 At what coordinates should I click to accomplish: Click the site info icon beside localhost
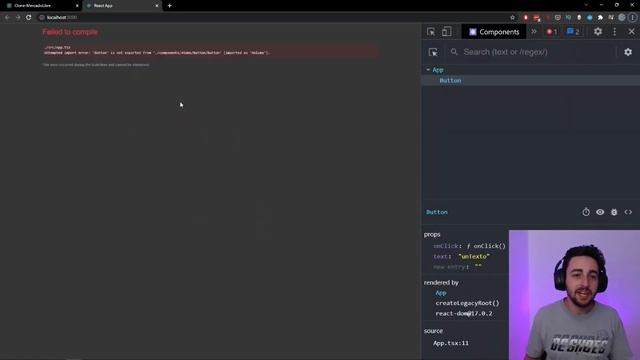pos(42,17)
